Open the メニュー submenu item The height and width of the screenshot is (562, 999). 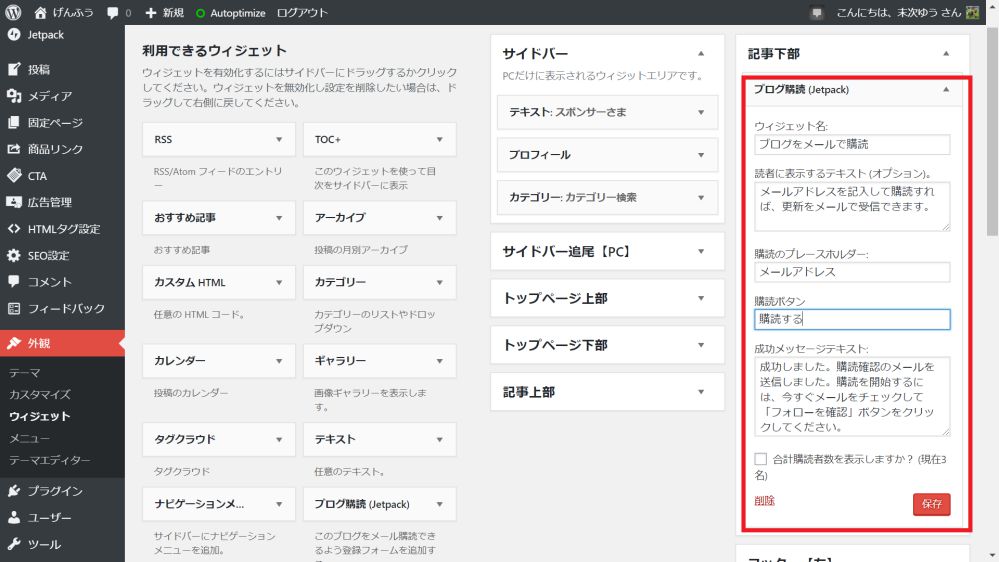pos(29,438)
